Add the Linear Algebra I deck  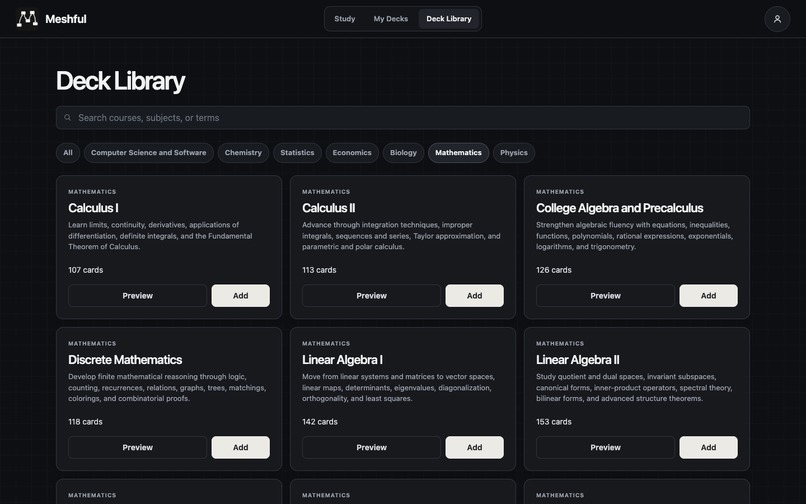(474, 447)
